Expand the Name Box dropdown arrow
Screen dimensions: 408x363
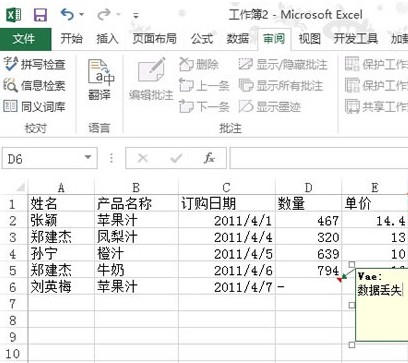(88, 157)
